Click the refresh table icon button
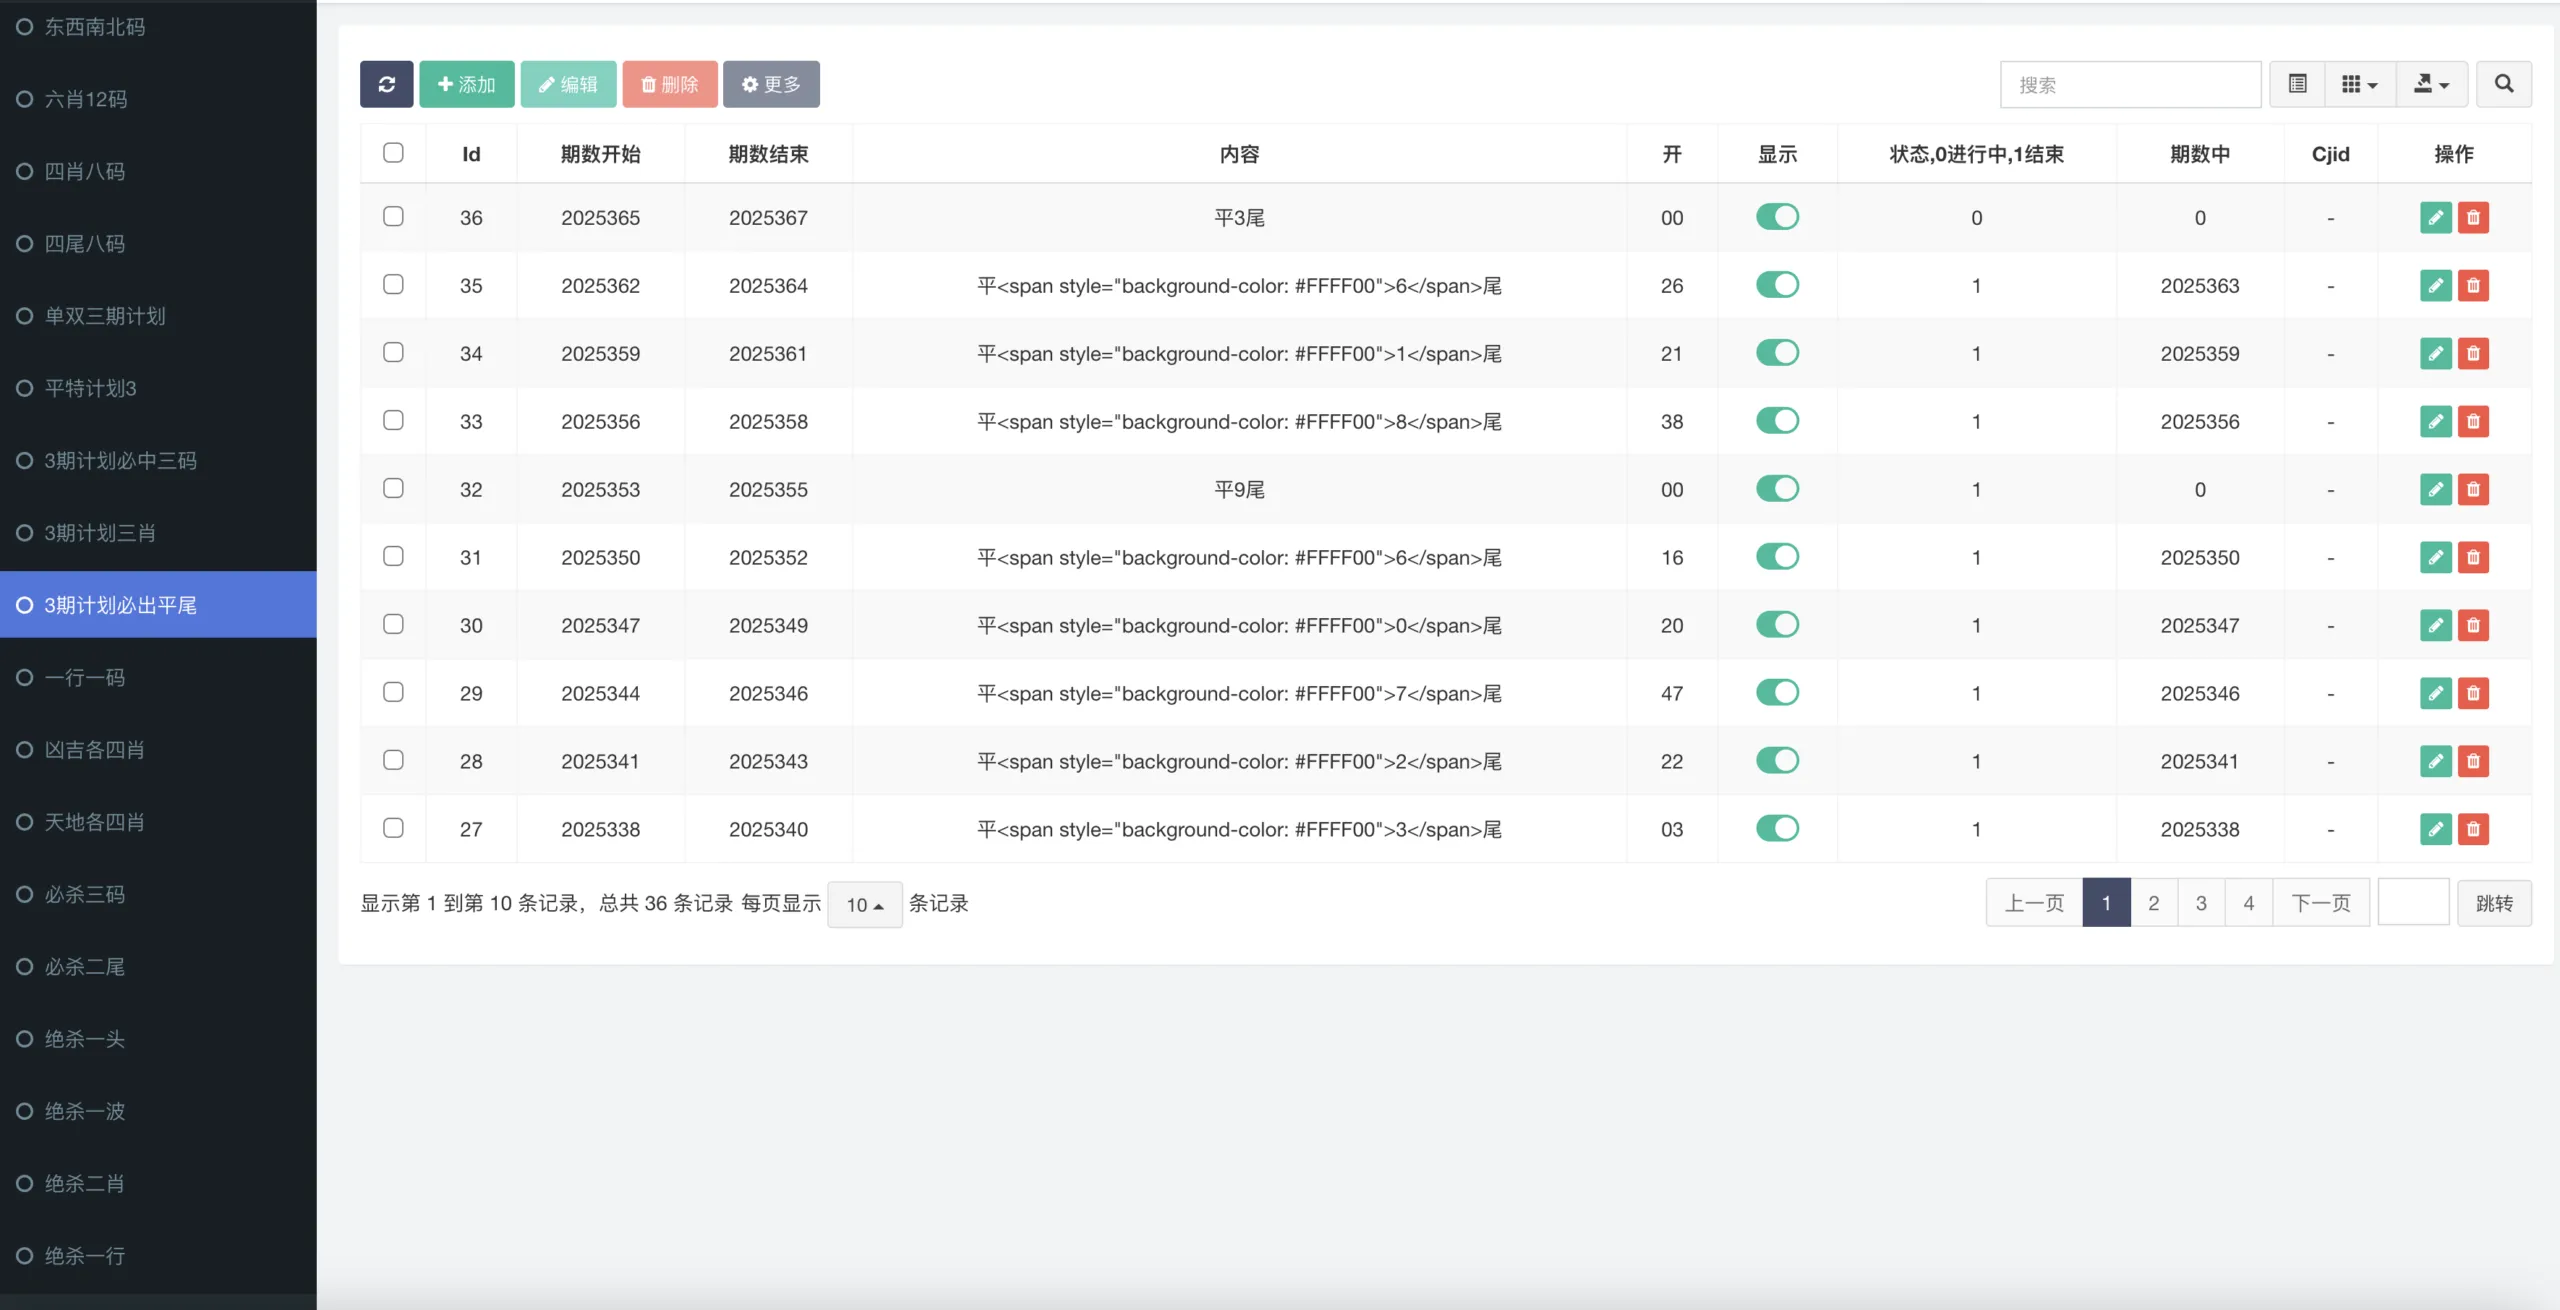 pyautogui.click(x=386, y=84)
